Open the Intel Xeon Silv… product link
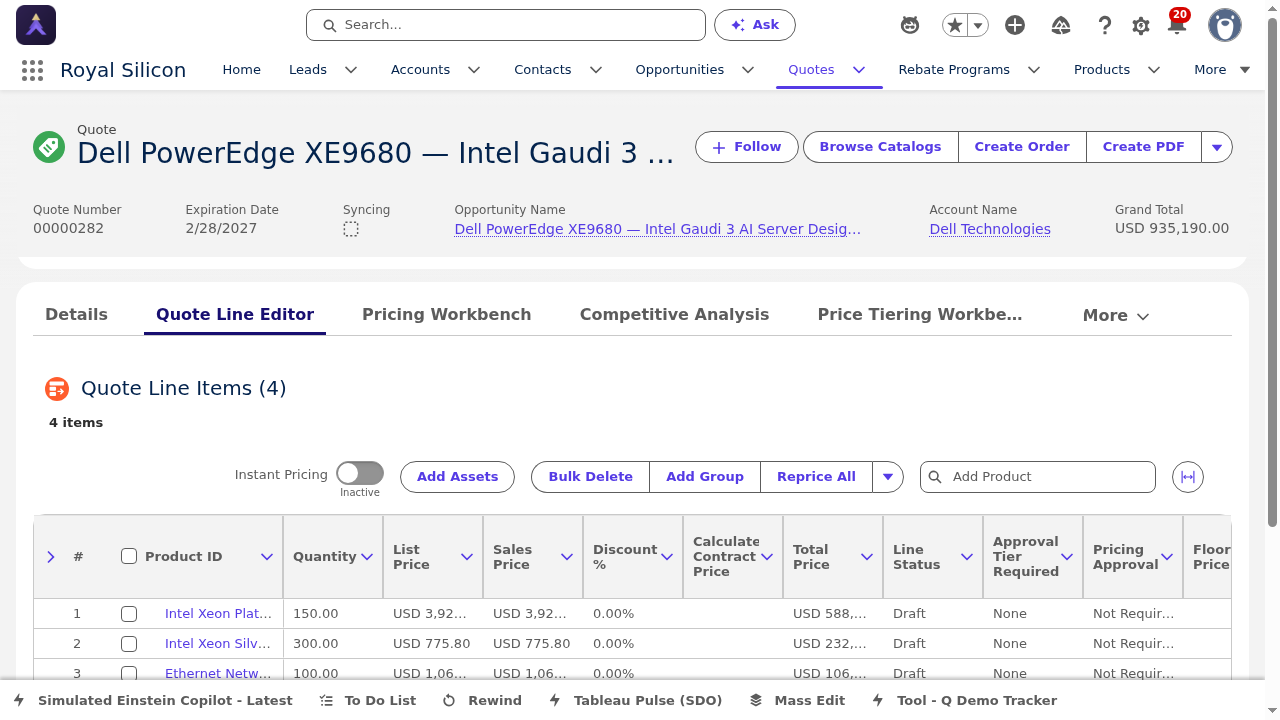This screenshot has width=1280, height=720. (x=218, y=644)
